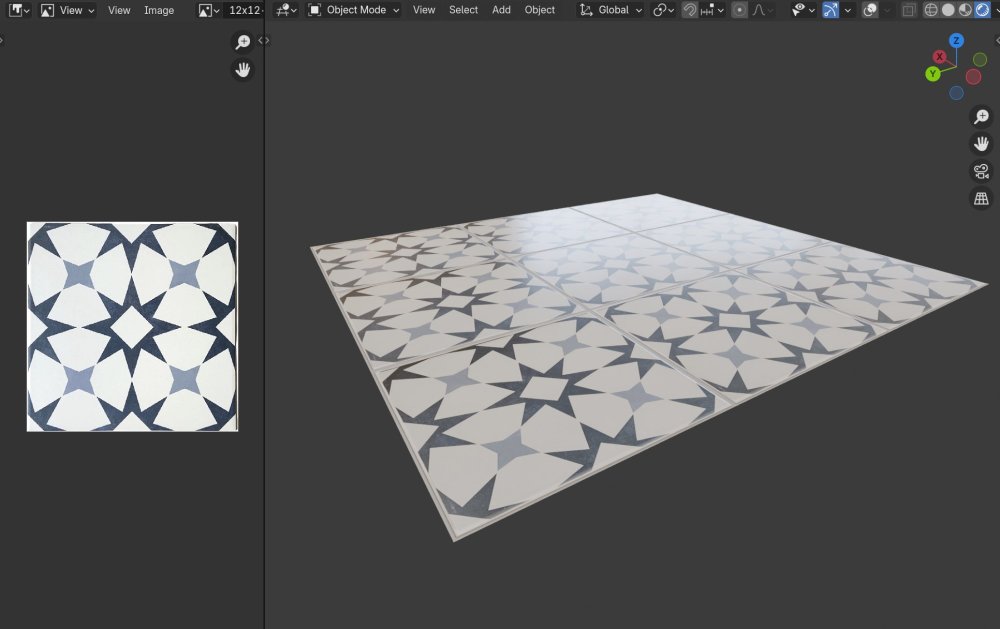Click the blue Z axis gizmo

click(955, 41)
